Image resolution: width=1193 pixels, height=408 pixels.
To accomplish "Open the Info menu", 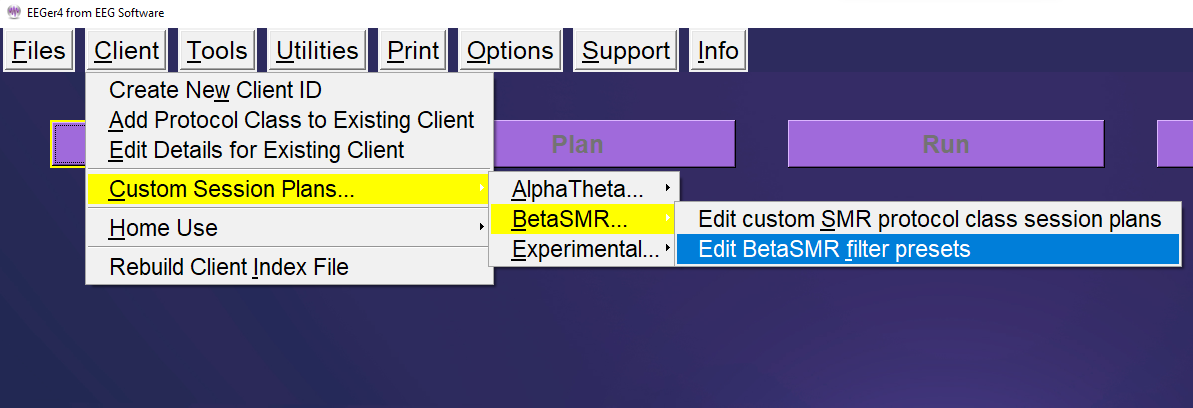I will click(x=718, y=51).
